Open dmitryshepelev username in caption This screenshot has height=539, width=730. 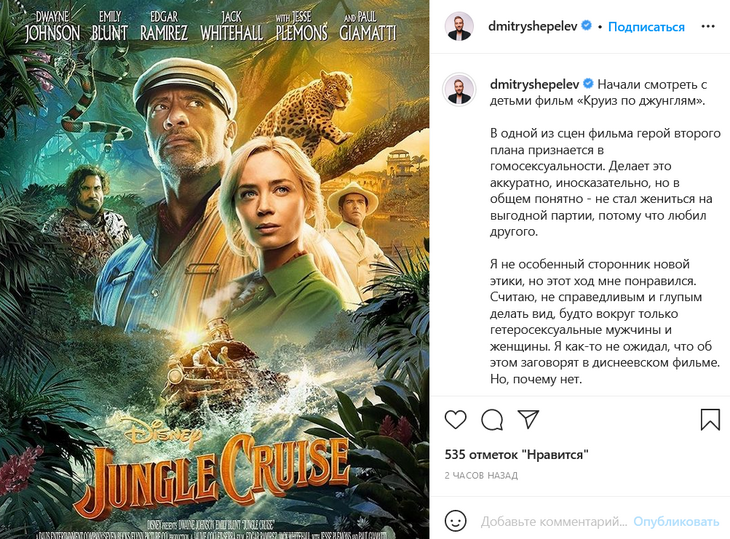point(534,84)
